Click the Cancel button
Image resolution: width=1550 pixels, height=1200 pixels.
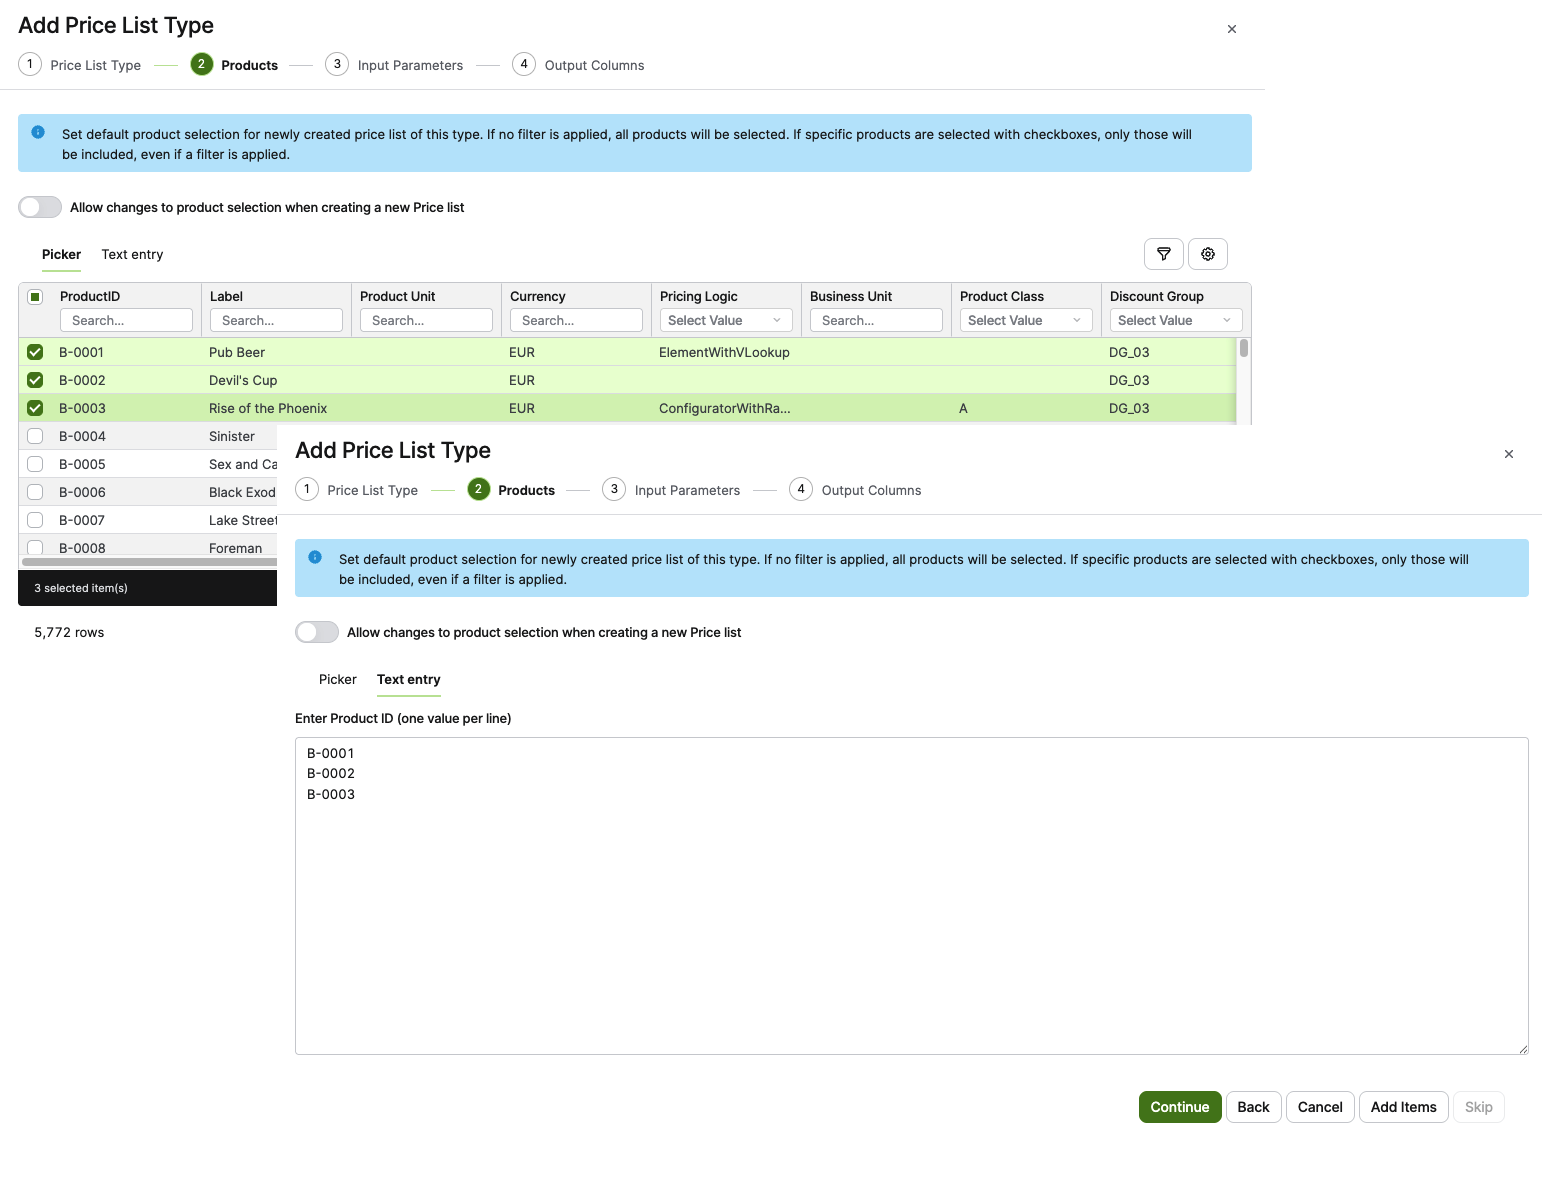point(1320,1107)
